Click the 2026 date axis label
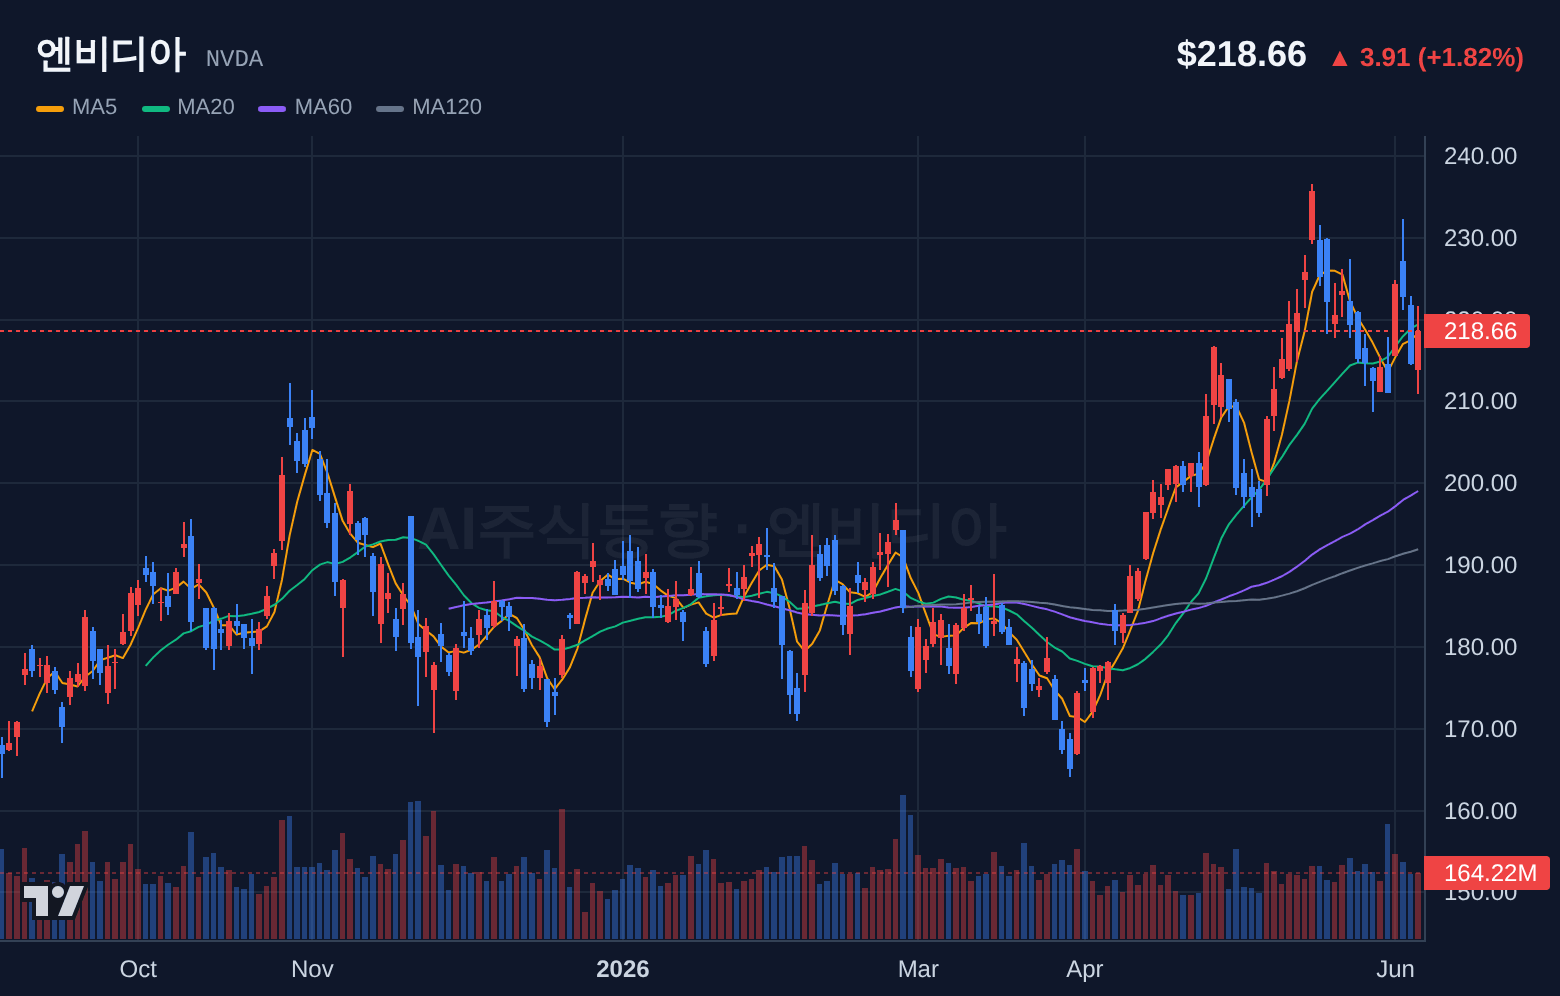Image resolution: width=1560 pixels, height=996 pixels. (623, 969)
